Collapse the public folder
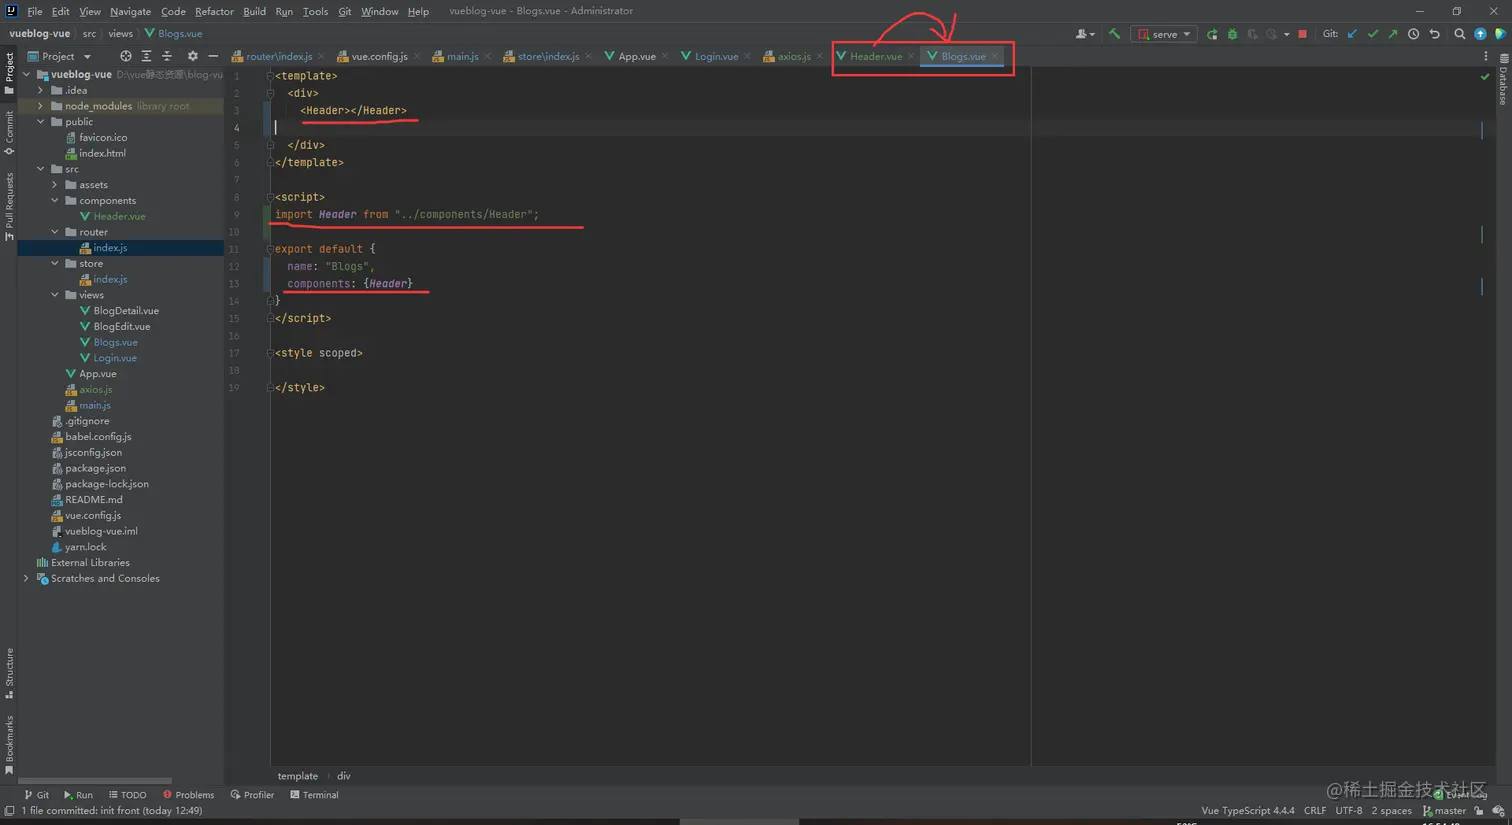 (x=41, y=122)
